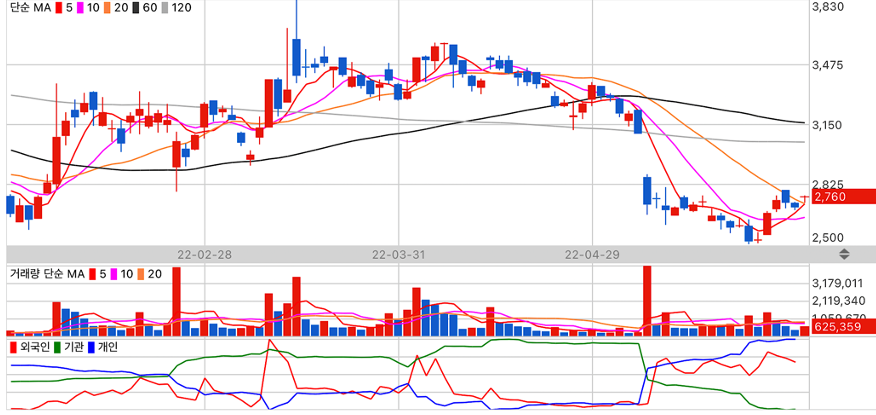This screenshot has height=415, width=876.
Task: Click the 22-04-29 date label
Action: click(592, 254)
